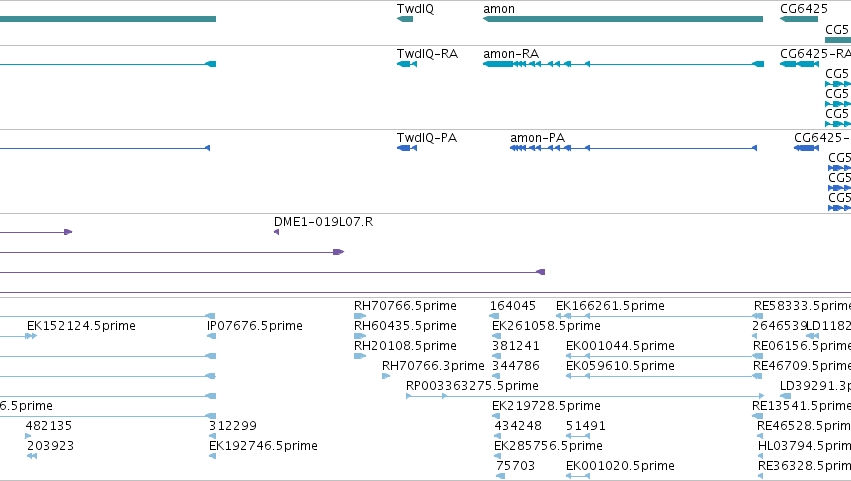Open the EK285756.5prime label
The image size is (851, 481).
(548, 446)
